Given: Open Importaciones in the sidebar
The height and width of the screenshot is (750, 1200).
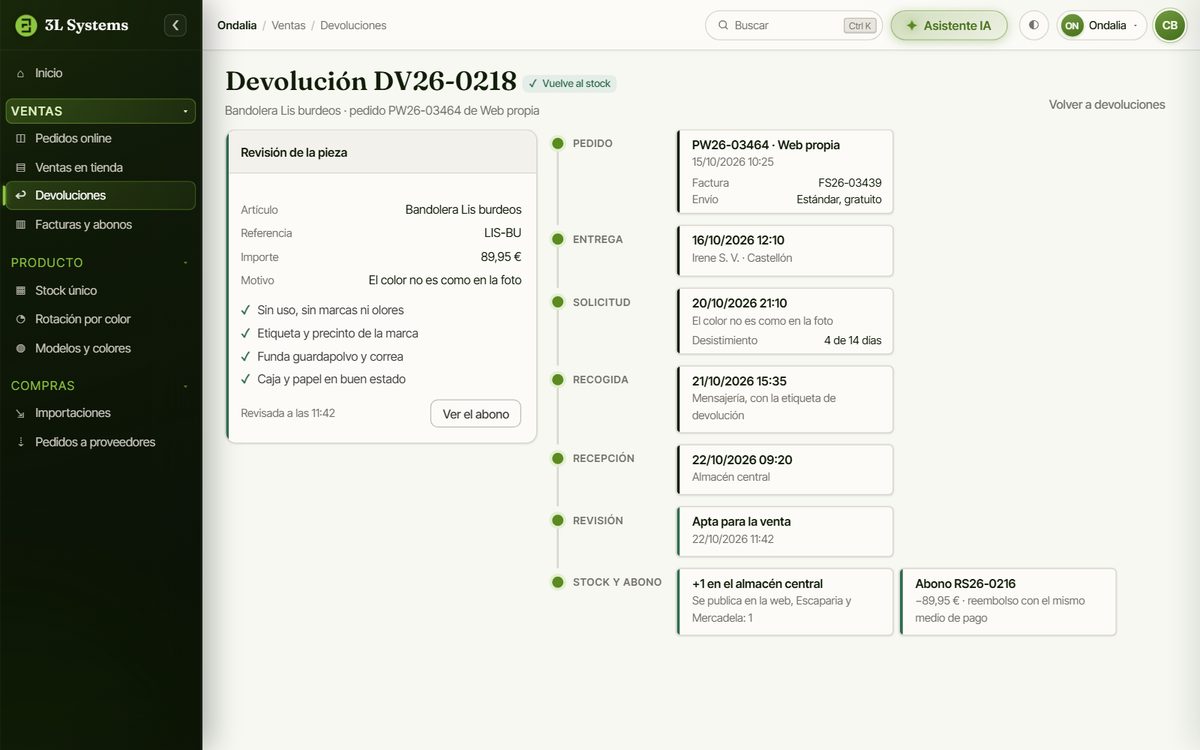Looking at the screenshot, I should click(100, 413).
